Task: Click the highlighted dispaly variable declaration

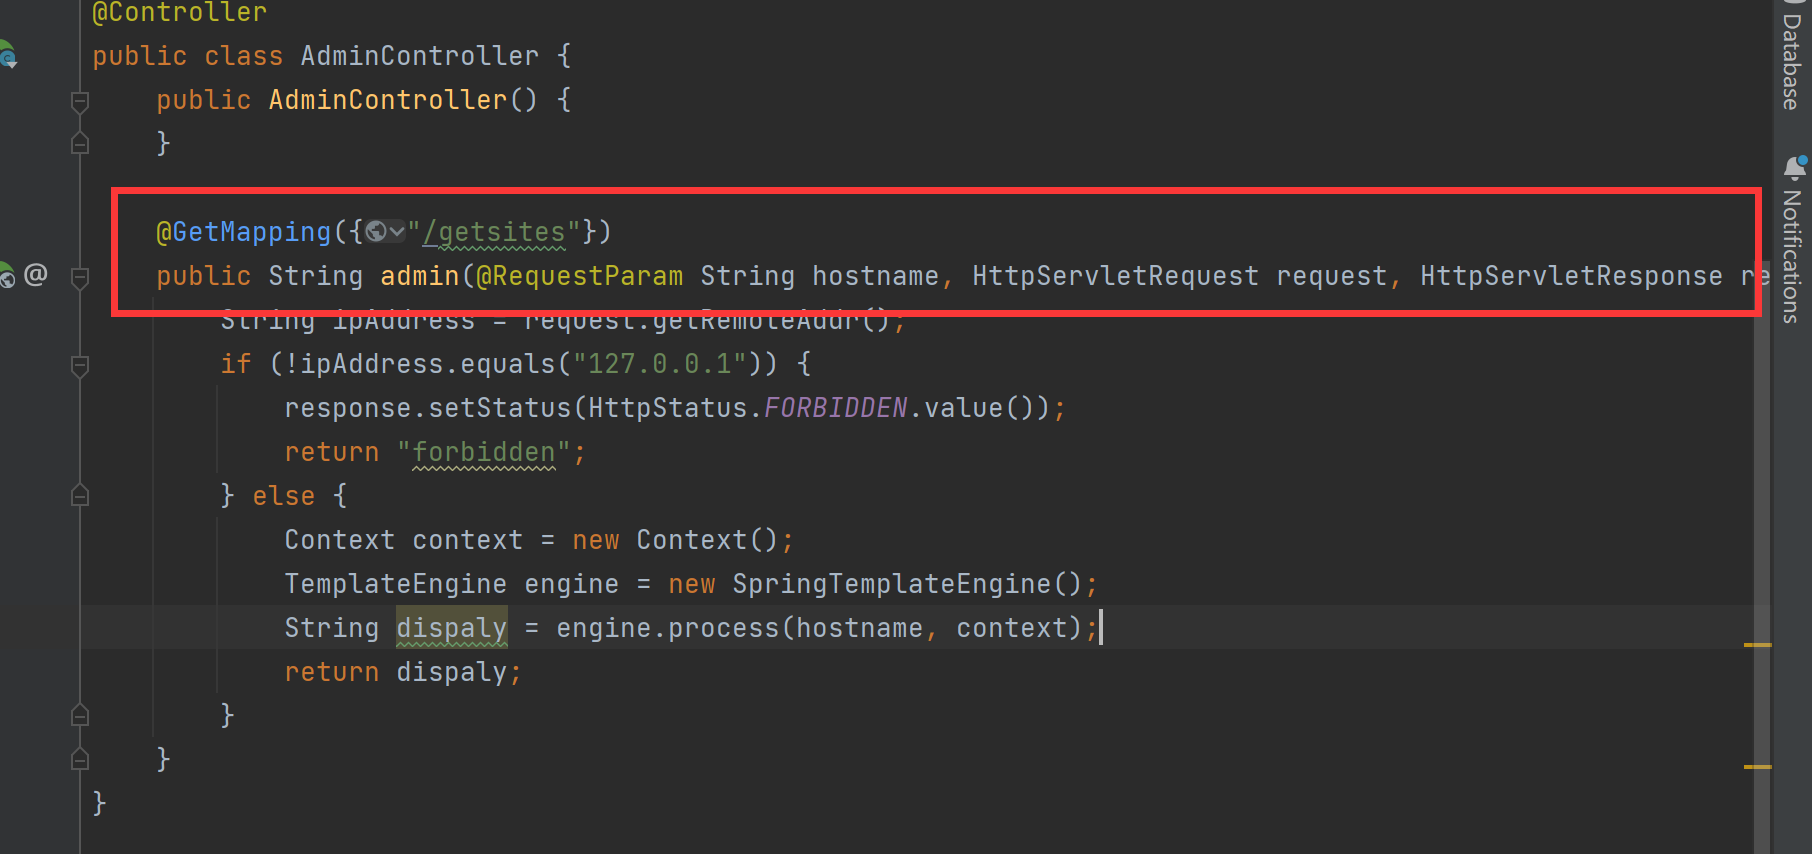Action: (x=451, y=628)
